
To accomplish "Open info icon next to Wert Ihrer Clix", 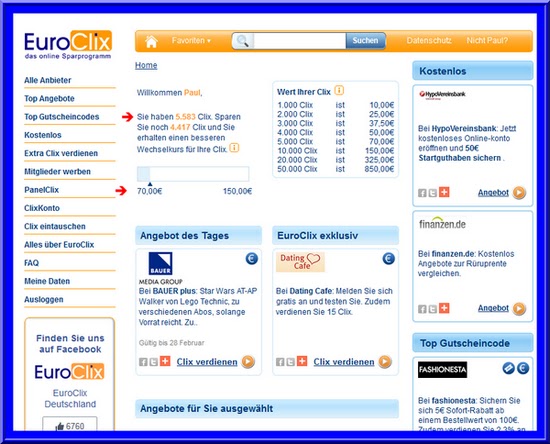I will [x=339, y=90].
